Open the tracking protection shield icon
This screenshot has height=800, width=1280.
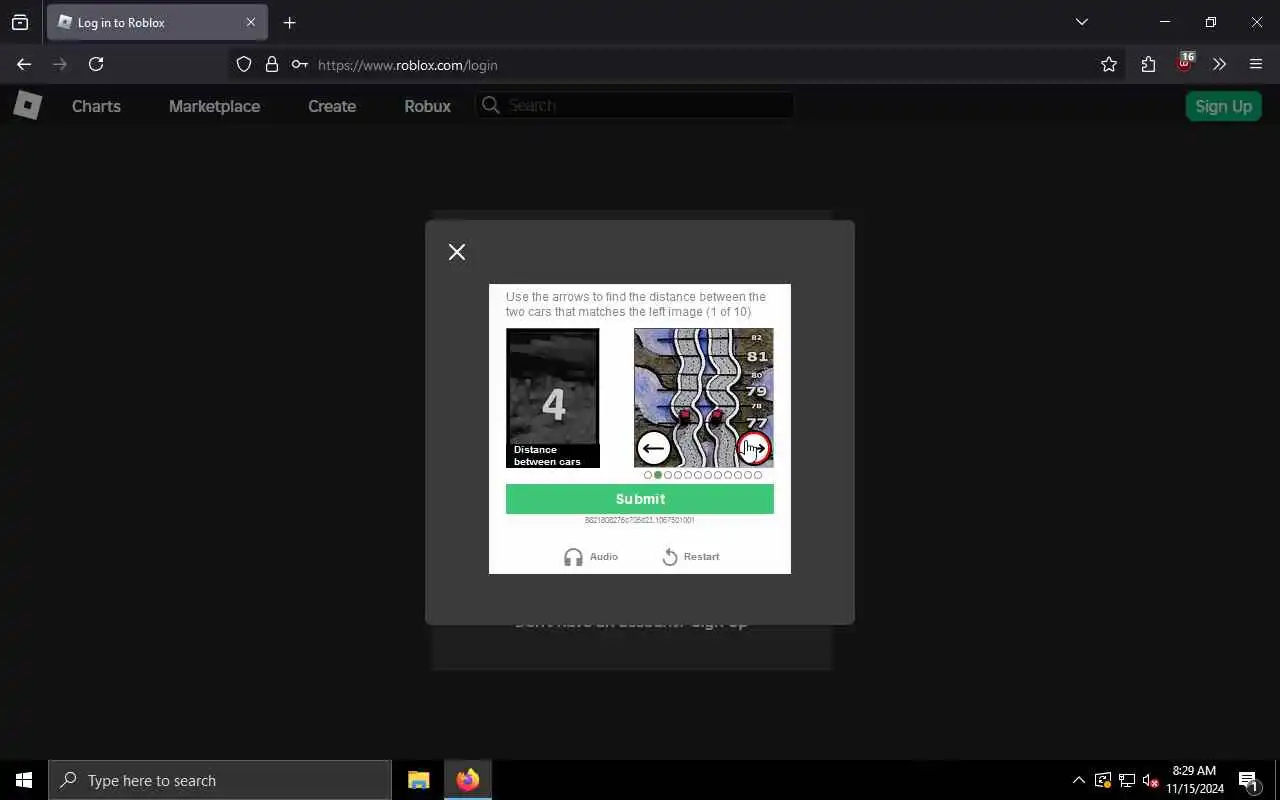pyautogui.click(x=244, y=64)
